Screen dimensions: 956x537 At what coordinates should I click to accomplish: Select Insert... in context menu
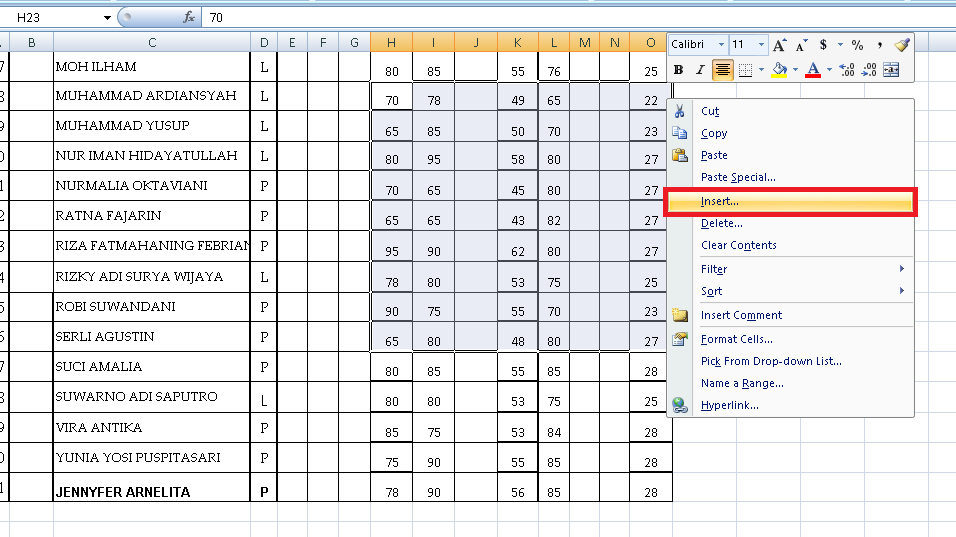[791, 201]
